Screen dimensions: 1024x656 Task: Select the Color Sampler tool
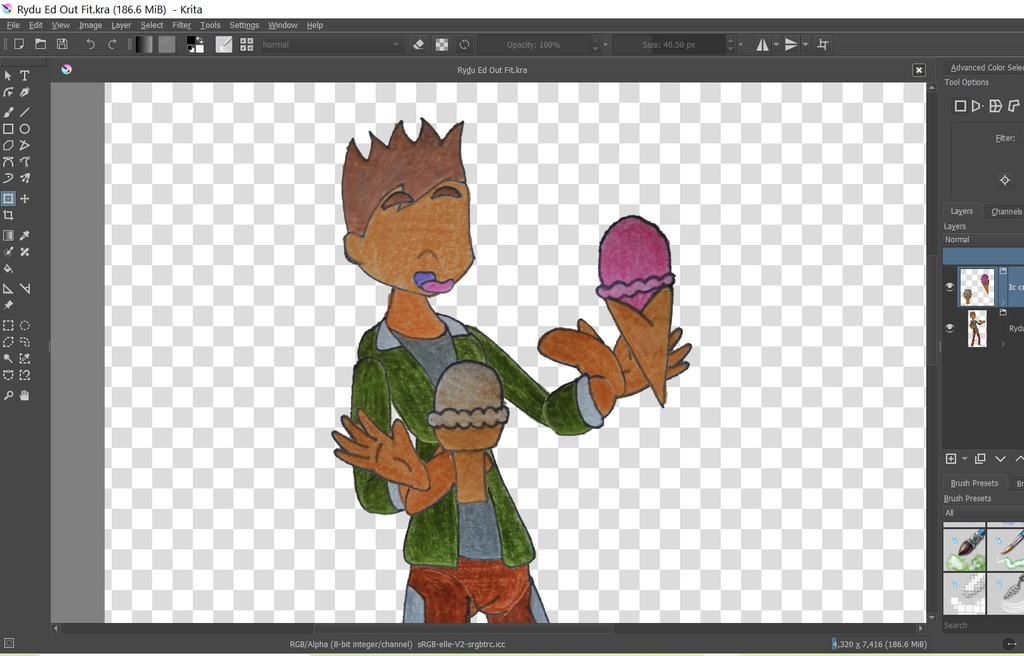24,235
